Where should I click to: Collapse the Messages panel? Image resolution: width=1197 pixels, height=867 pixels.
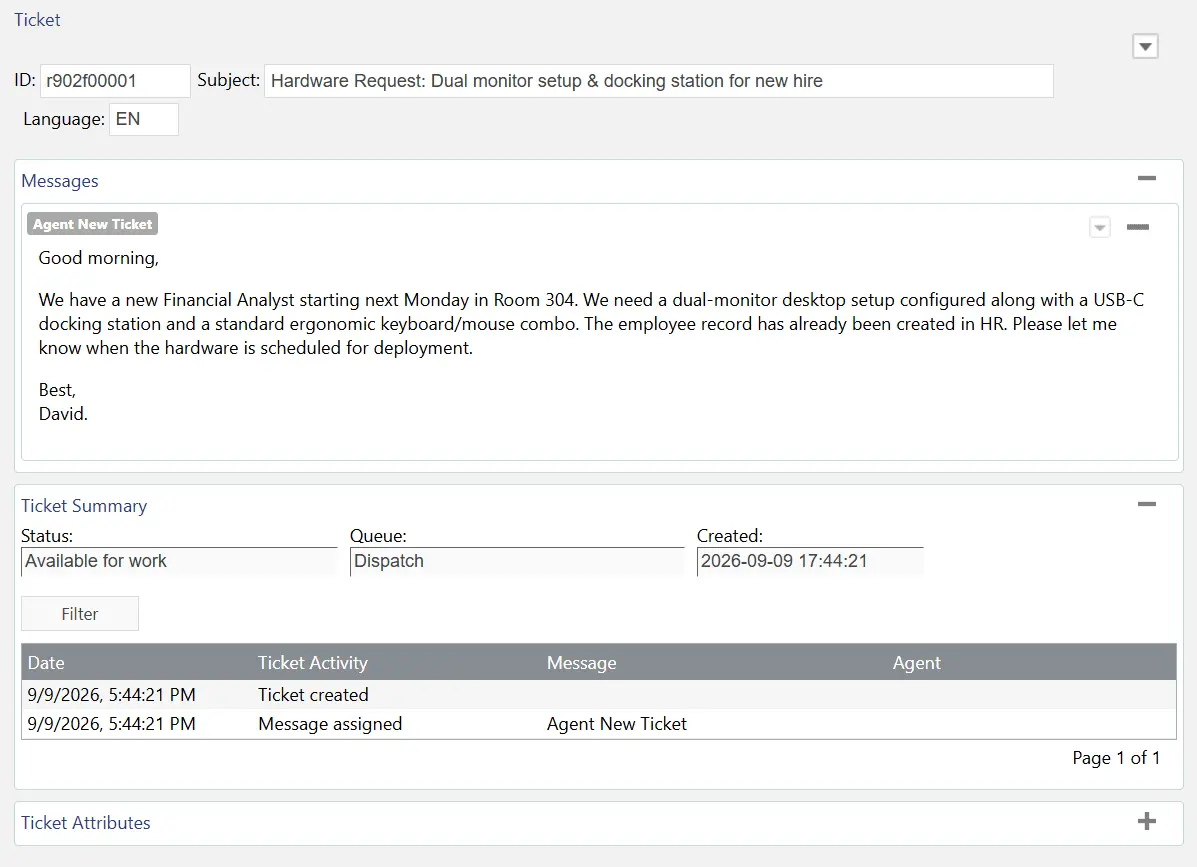click(1146, 179)
